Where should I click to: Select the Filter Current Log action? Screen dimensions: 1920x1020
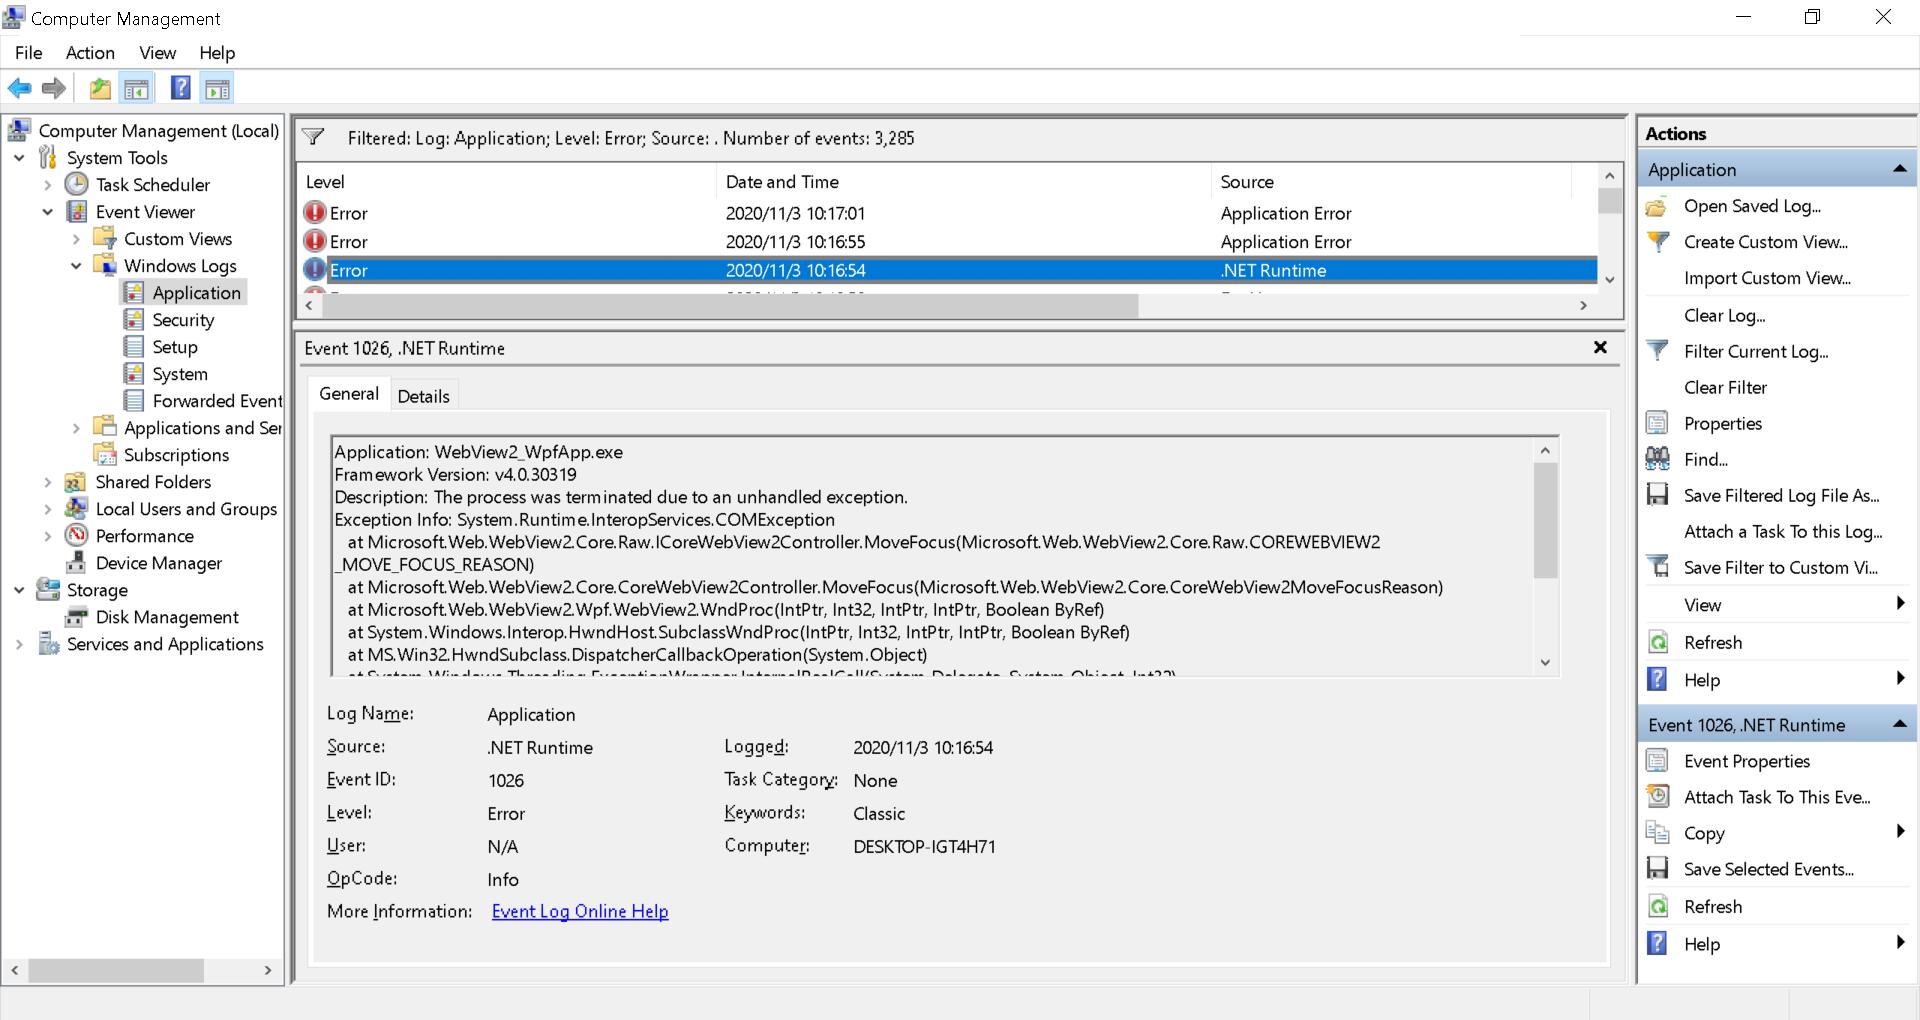tap(1757, 351)
